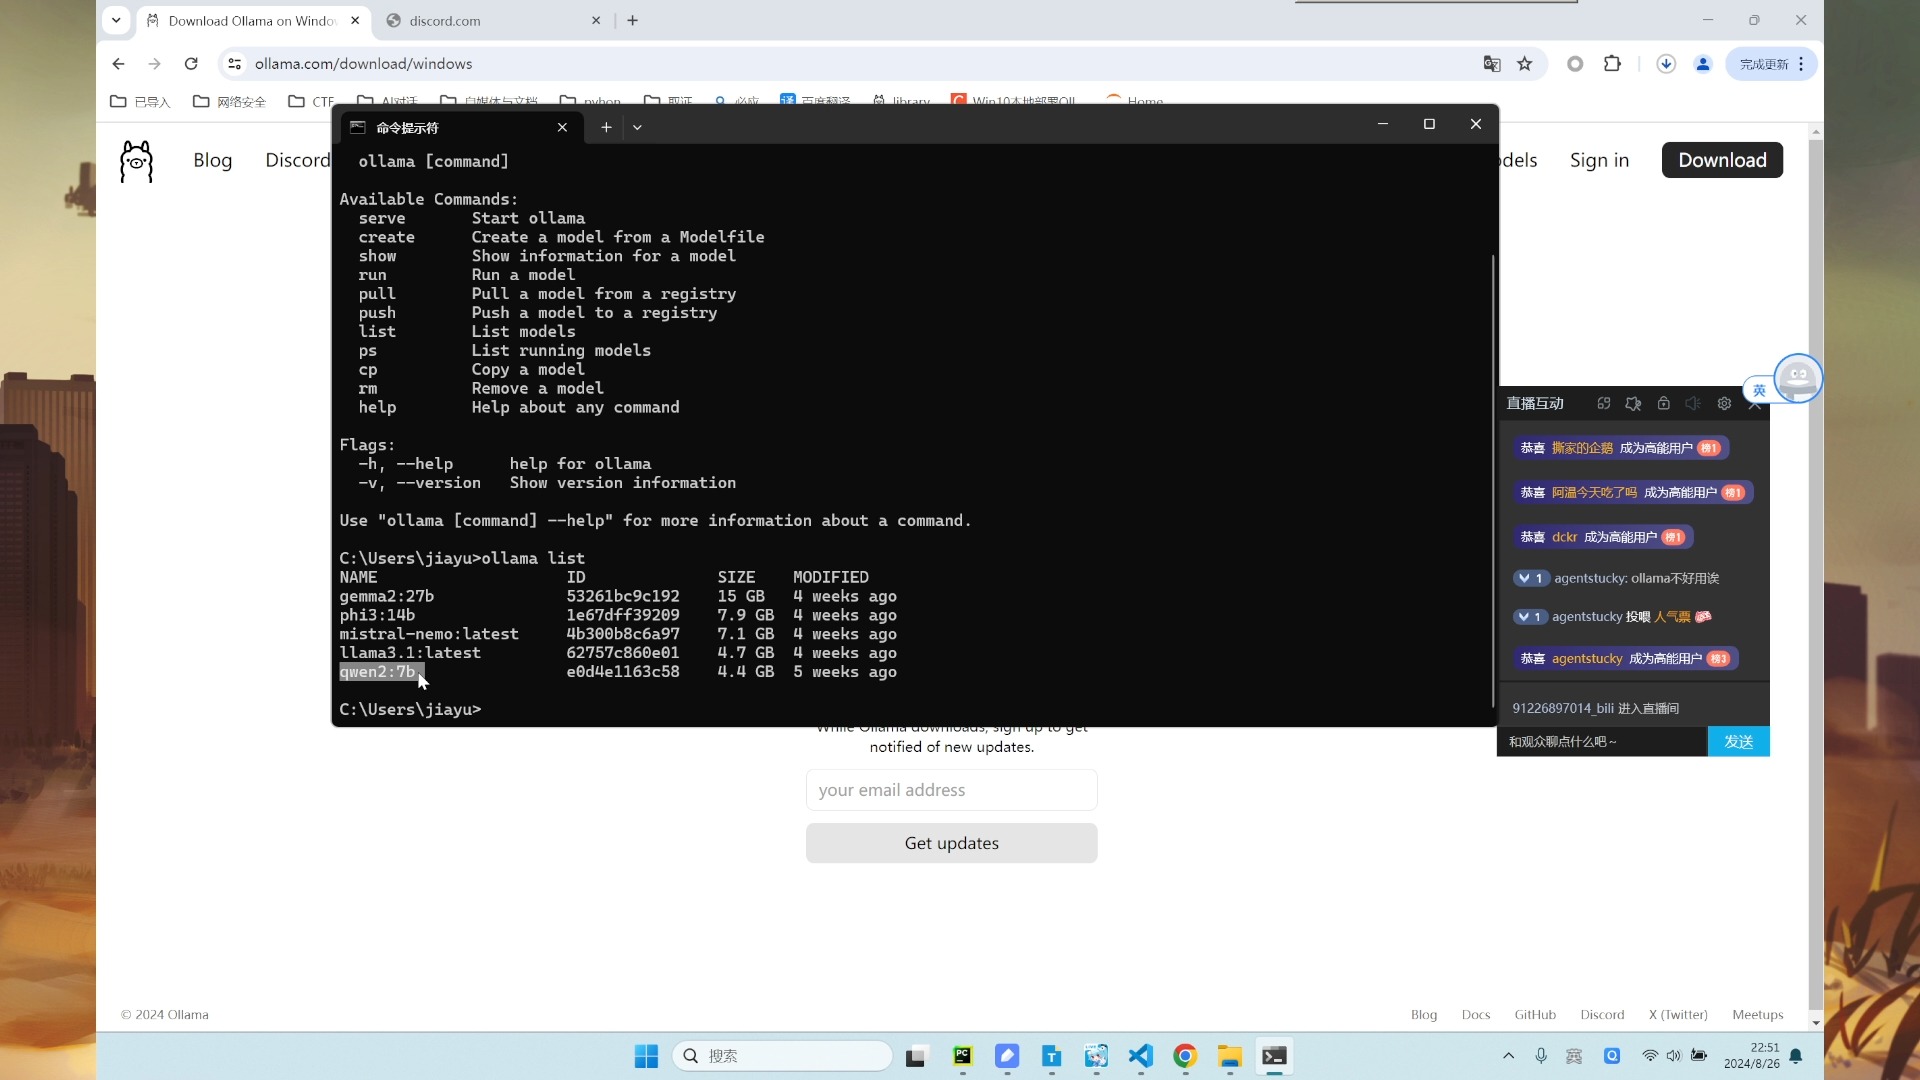Open terminal new-profile dropdown arrow
Image resolution: width=1920 pixels, height=1080 pixels.
click(637, 127)
